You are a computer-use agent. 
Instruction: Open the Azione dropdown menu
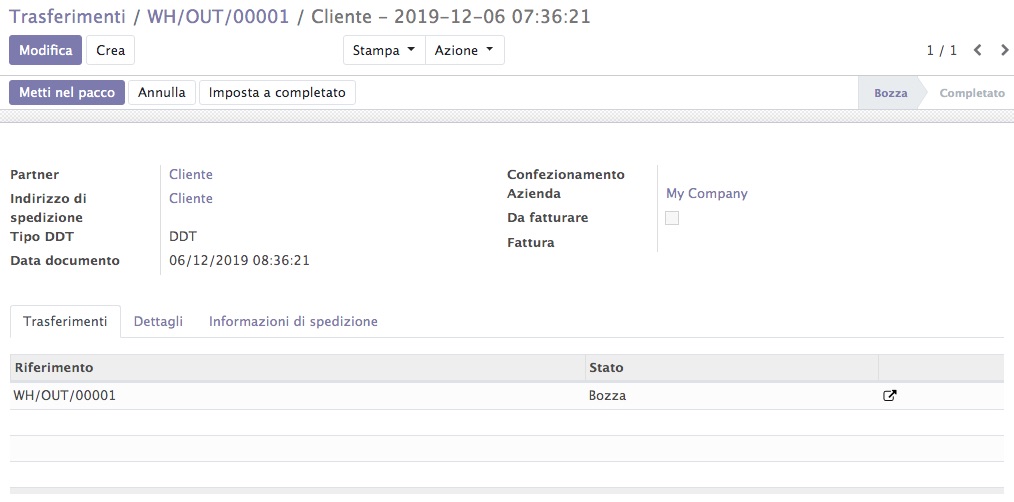[464, 50]
